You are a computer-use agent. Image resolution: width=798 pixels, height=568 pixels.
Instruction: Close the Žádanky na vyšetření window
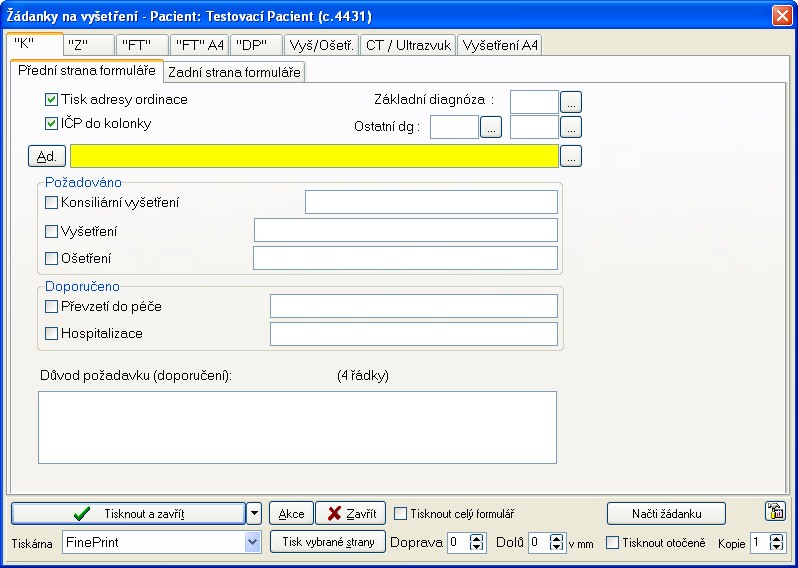[781, 15]
